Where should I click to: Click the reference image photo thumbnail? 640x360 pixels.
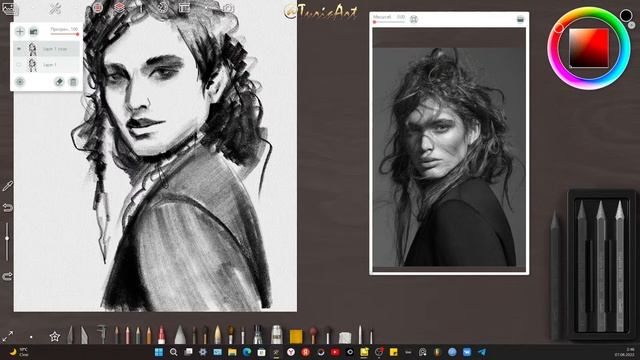pos(449,157)
